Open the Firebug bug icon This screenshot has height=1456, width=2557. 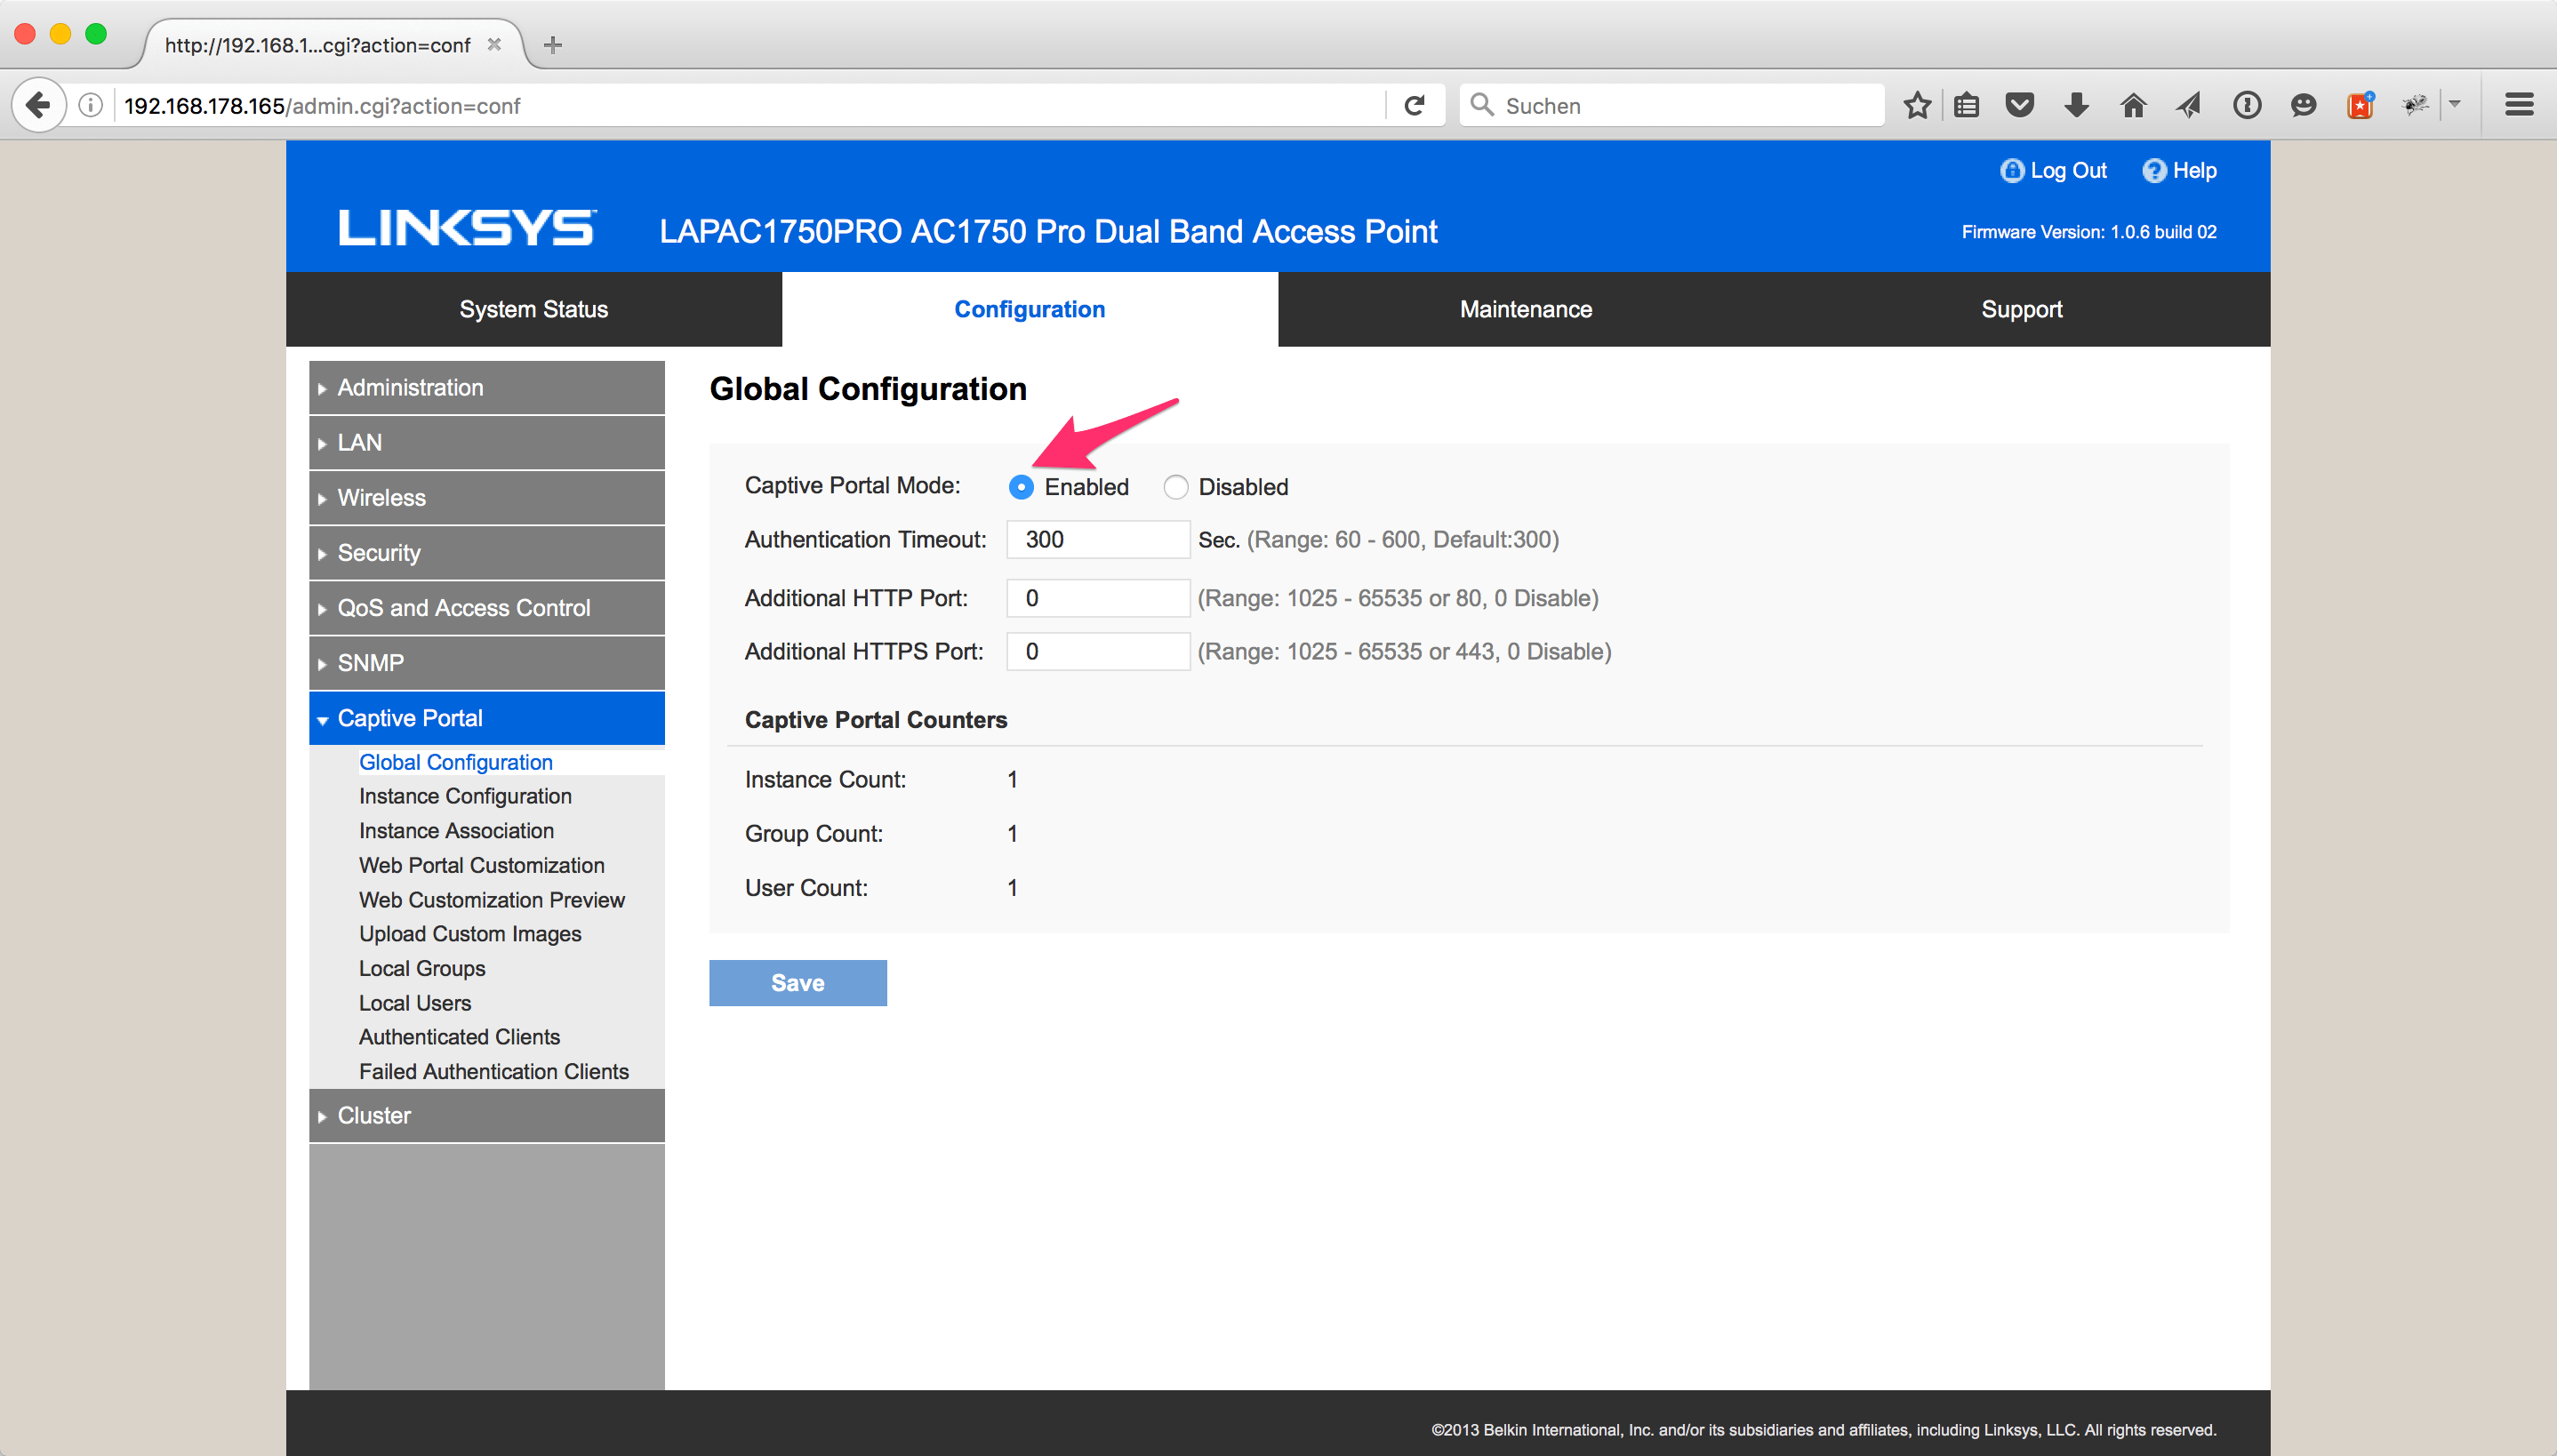coord(2415,105)
